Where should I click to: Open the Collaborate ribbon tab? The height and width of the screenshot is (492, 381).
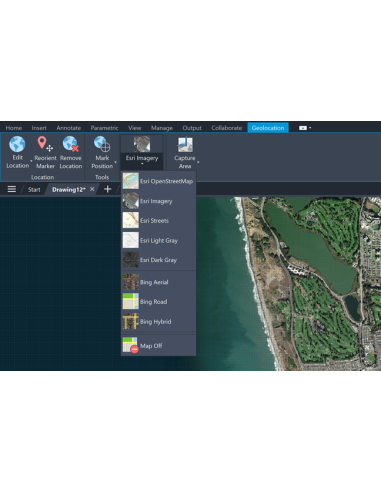point(227,128)
